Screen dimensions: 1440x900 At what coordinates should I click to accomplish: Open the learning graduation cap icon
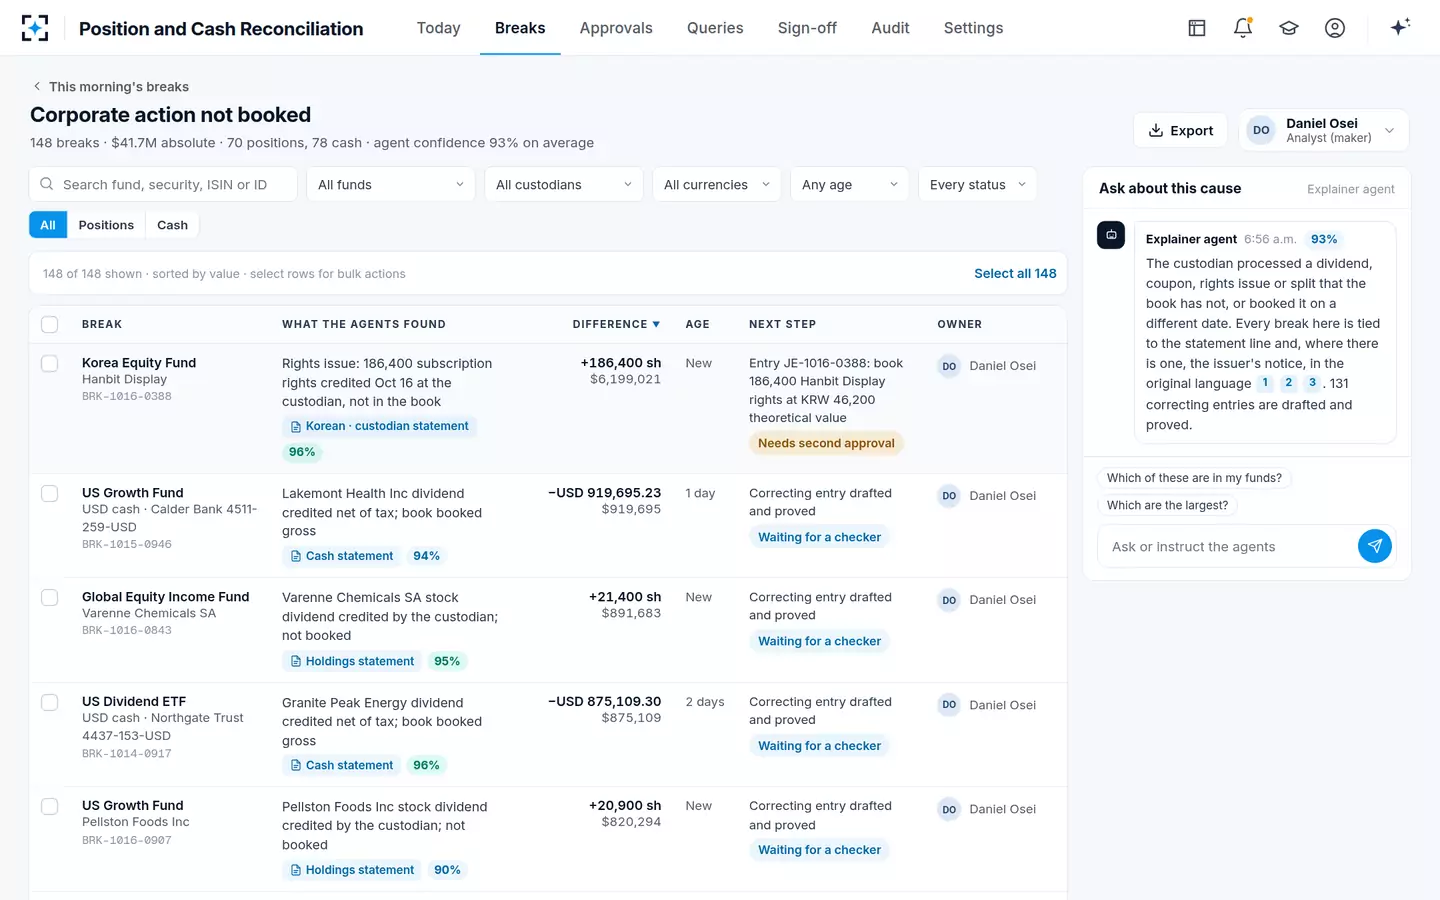point(1289,28)
